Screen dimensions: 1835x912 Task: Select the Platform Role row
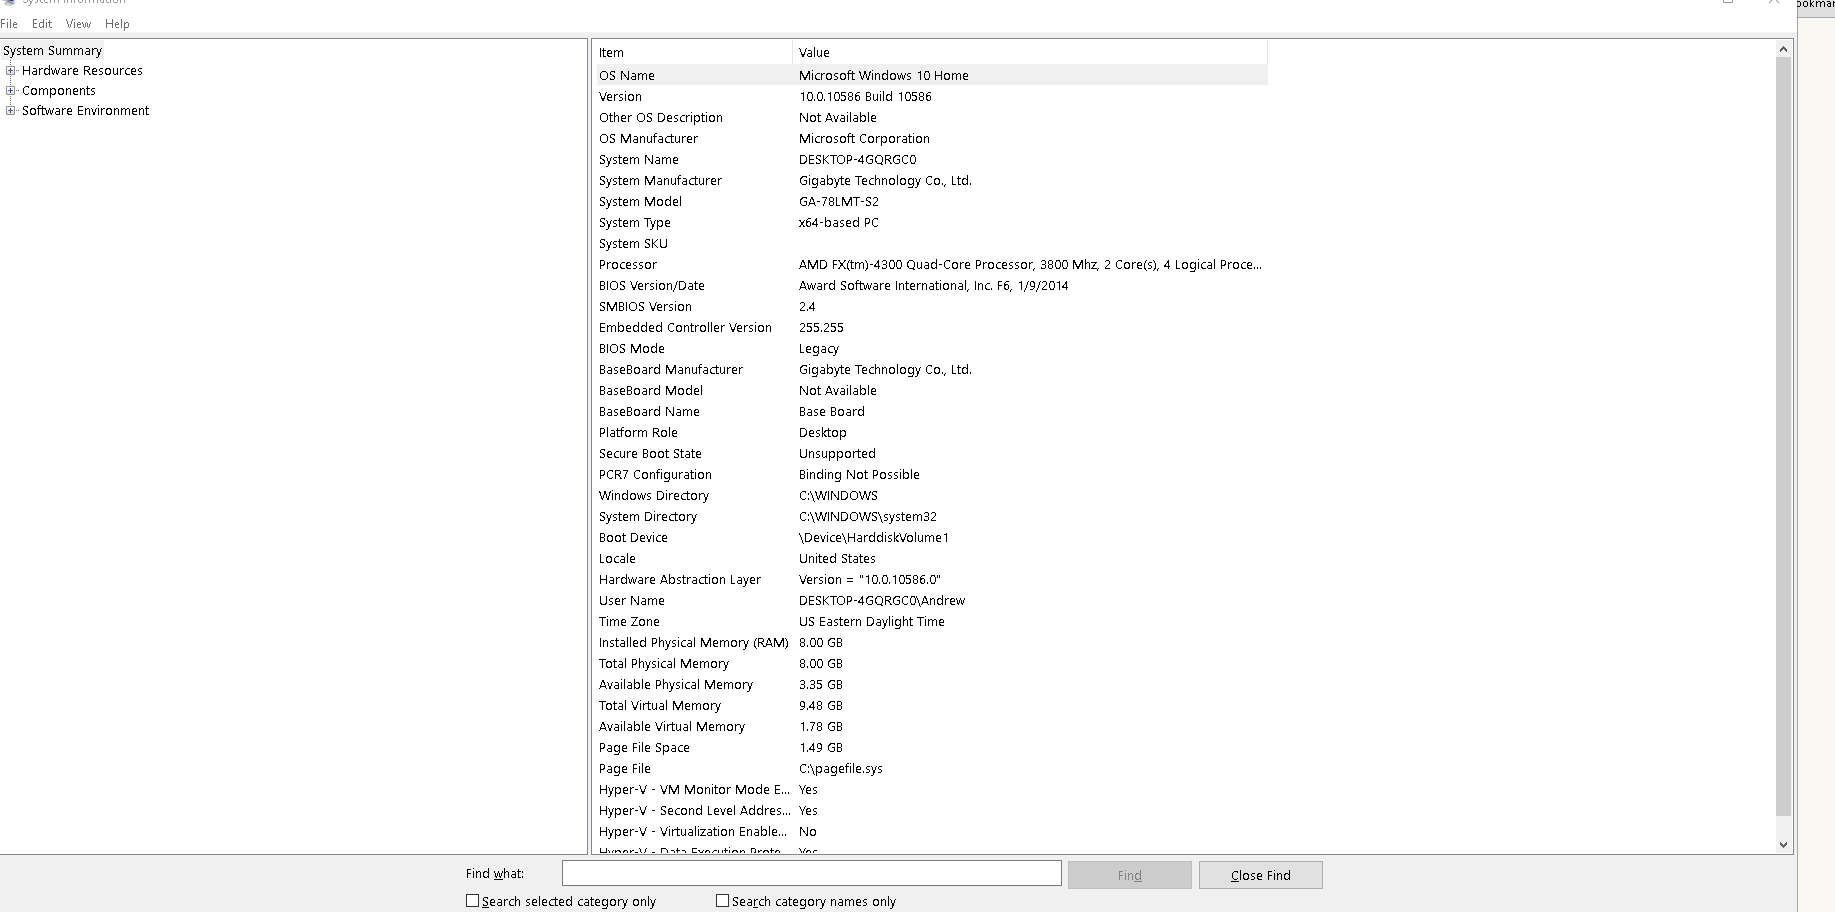932,433
